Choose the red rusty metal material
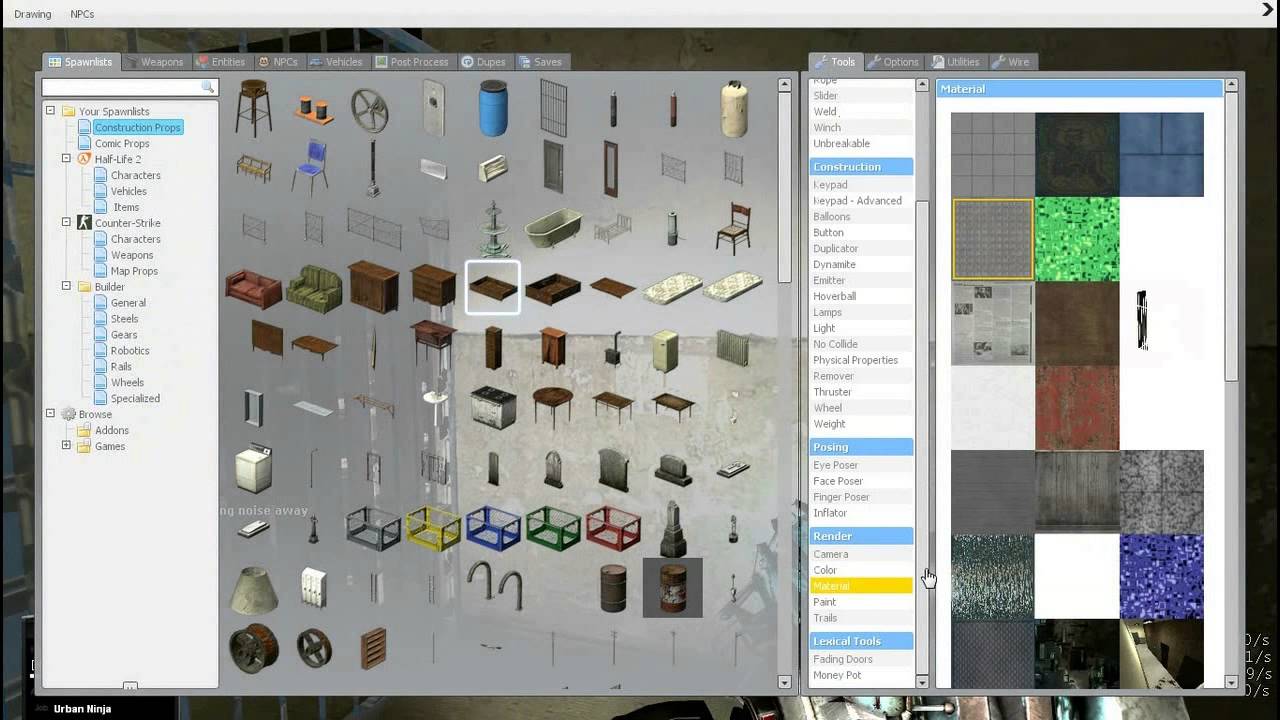Image resolution: width=1280 pixels, height=720 pixels. pyautogui.click(x=1077, y=407)
